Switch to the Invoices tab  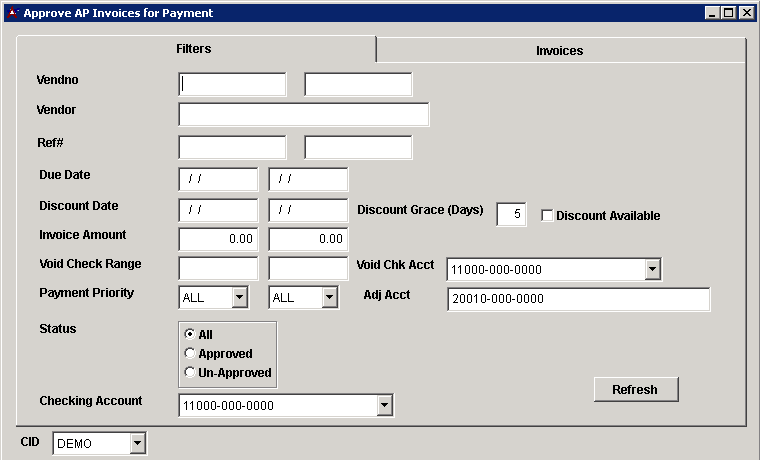pos(559,50)
